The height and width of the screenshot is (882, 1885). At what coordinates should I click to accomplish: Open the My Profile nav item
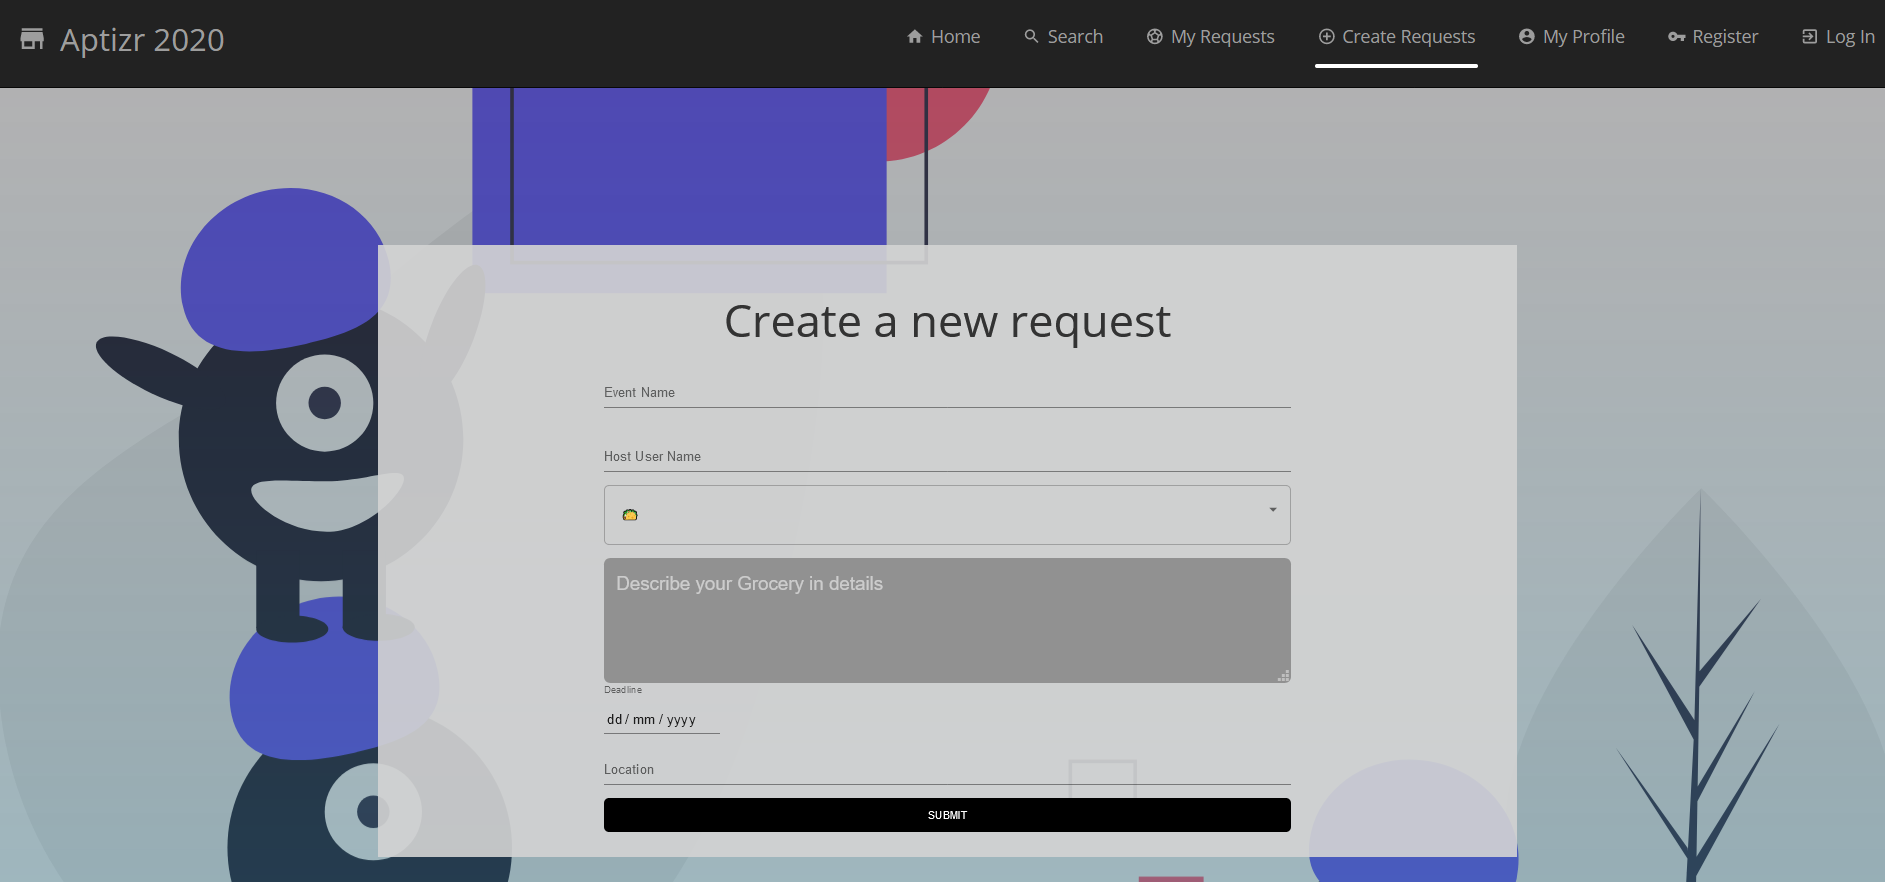tap(1571, 37)
